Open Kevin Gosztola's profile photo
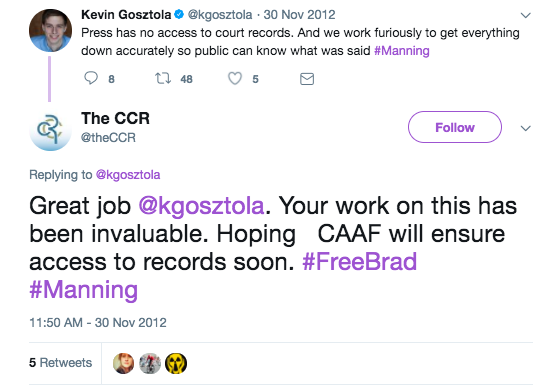The width and height of the screenshot is (560, 389). click(50, 30)
